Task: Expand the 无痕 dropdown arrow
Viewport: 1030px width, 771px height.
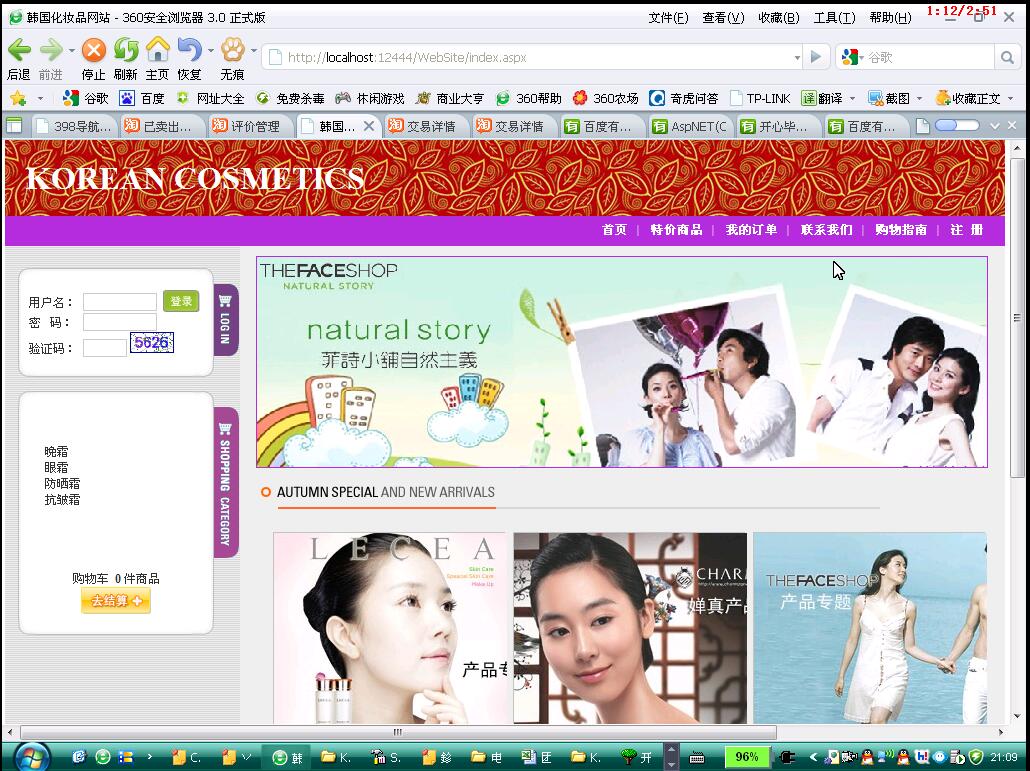Action: point(254,51)
